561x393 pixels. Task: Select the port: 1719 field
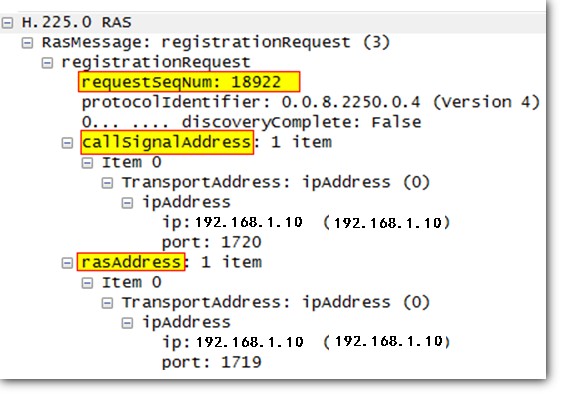coord(211,363)
